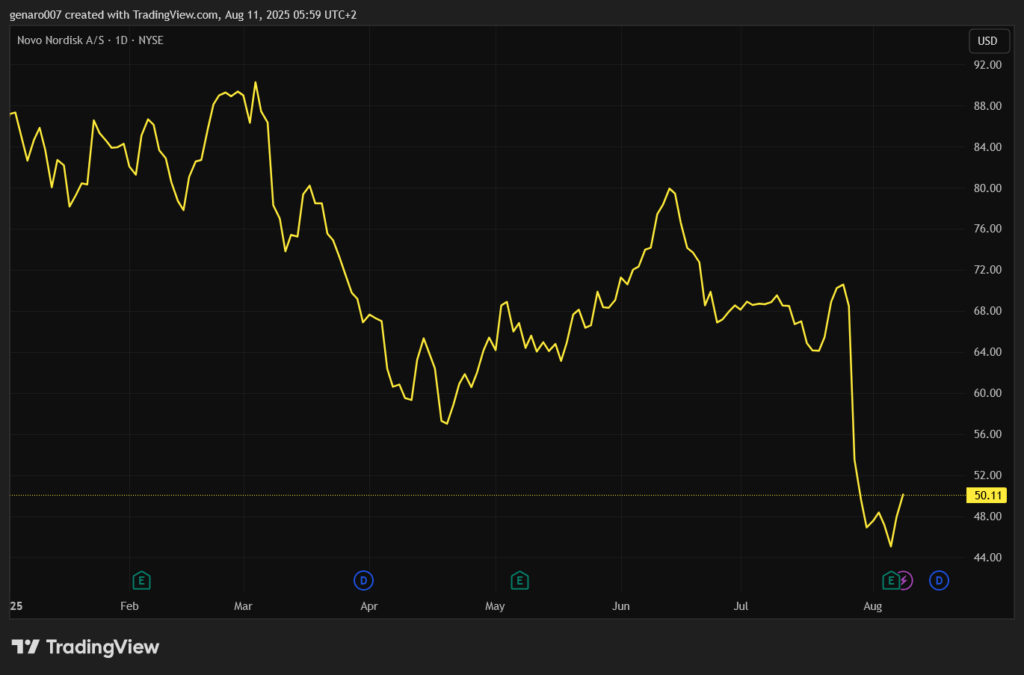1024x675 pixels.
Task: Click the 44.00 price axis label
Action: pyautogui.click(x=987, y=557)
